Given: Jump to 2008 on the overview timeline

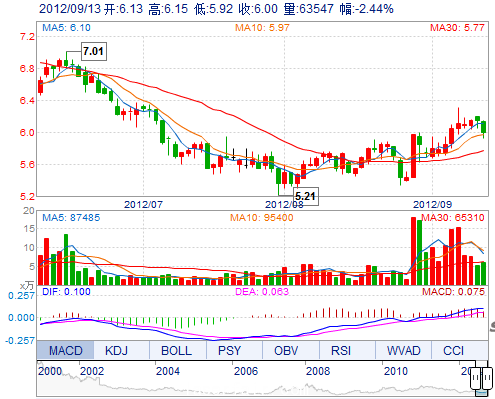Looking at the screenshot, I should point(318,371).
